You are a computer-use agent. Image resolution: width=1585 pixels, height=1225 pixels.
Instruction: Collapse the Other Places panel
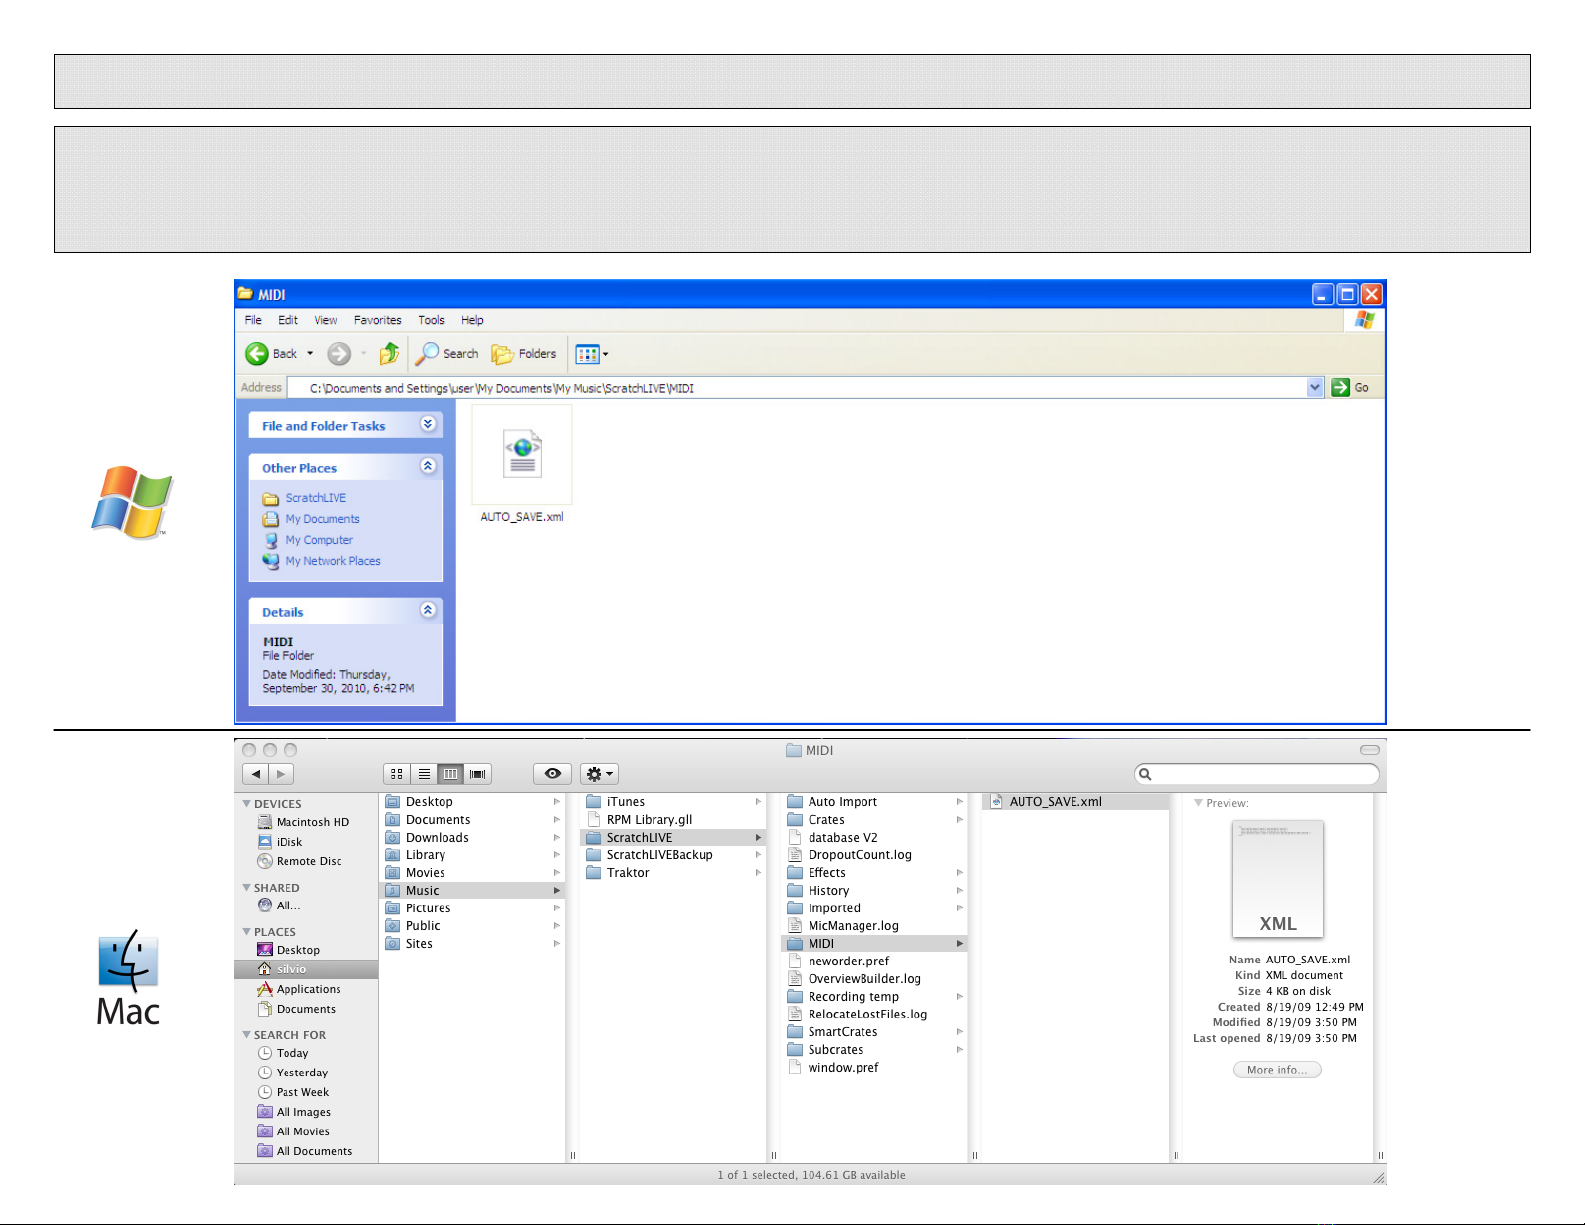[428, 466]
